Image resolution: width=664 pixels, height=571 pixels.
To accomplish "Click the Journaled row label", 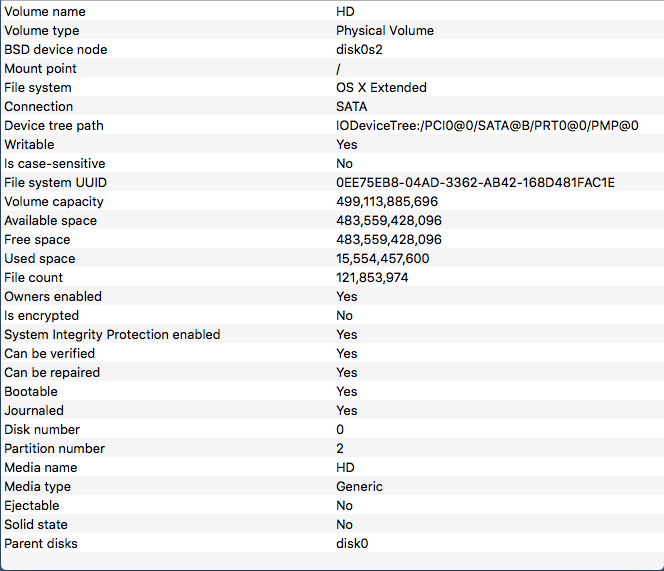I will (x=34, y=410).
